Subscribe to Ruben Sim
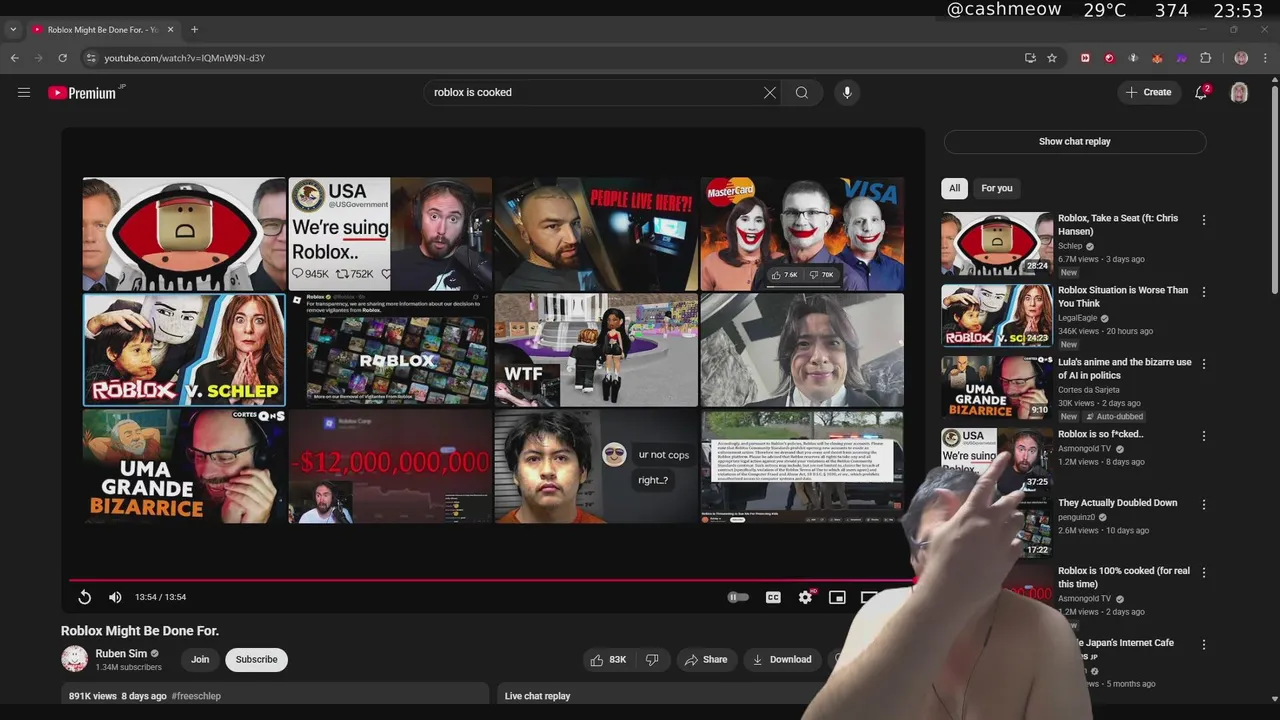 tap(256, 659)
